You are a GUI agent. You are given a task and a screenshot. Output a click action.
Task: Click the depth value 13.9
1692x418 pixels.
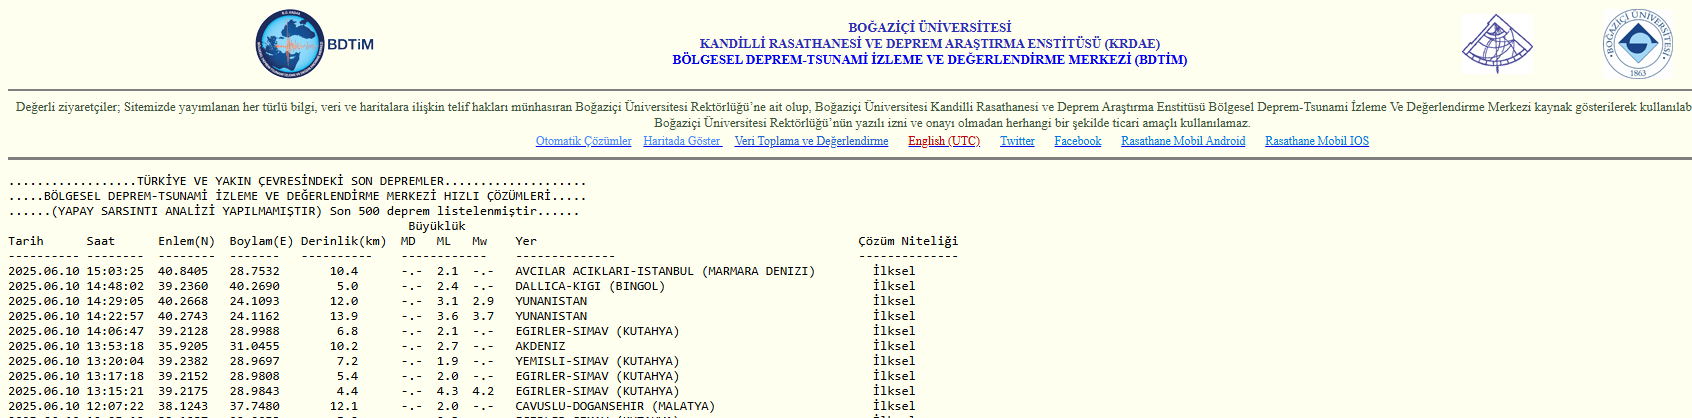click(x=344, y=316)
